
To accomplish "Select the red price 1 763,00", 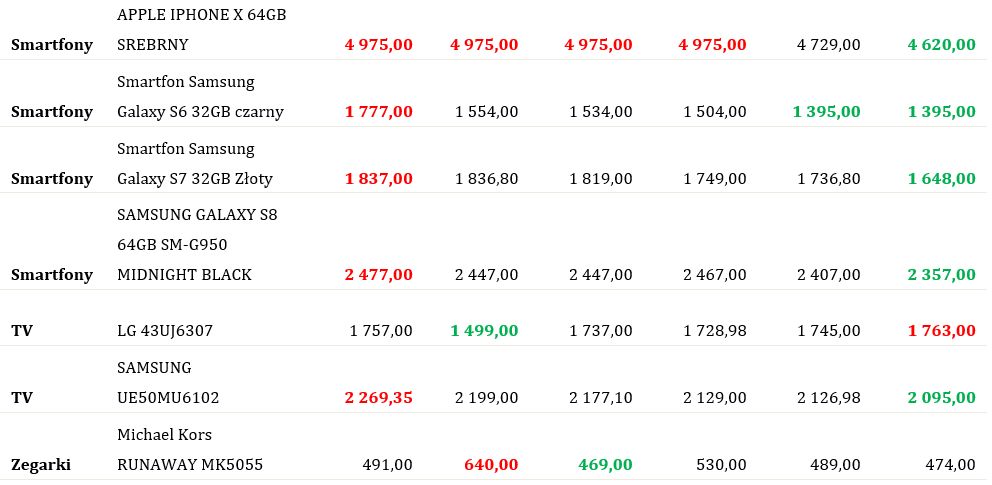I will [x=941, y=331].
